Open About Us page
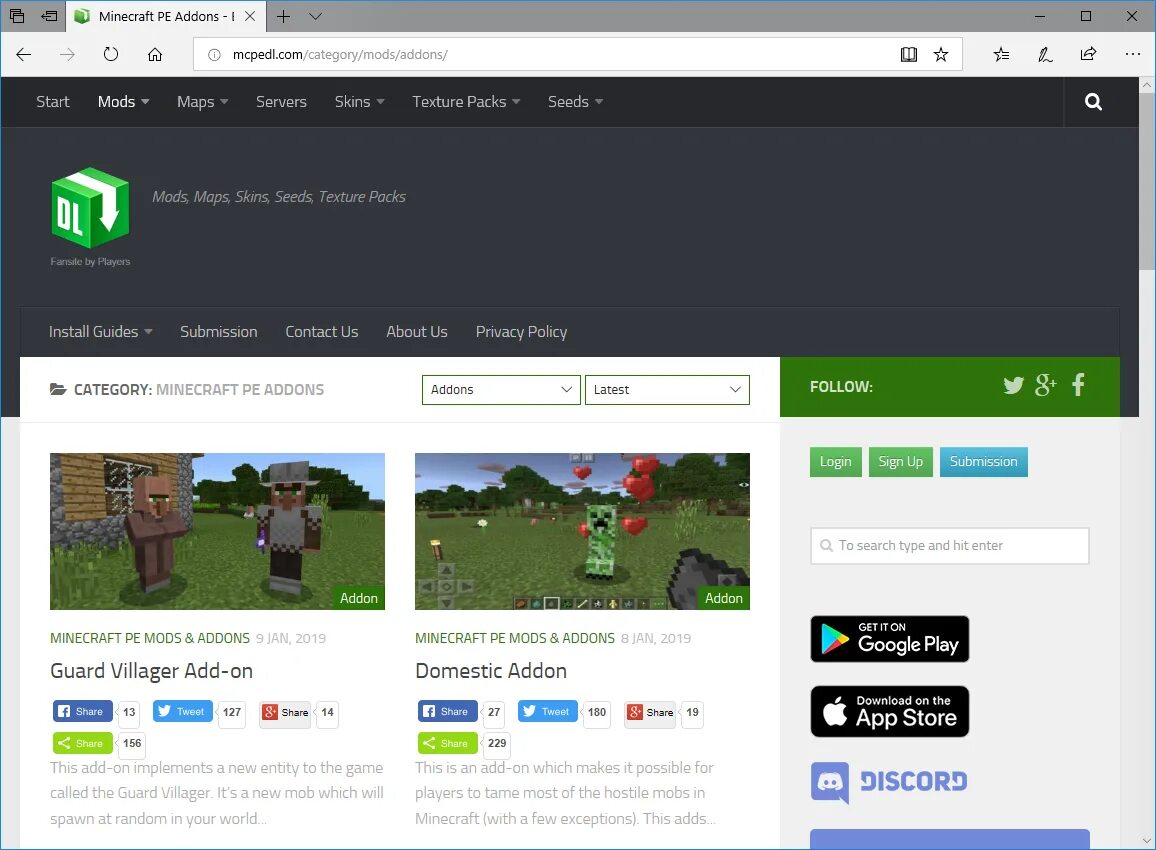Image resolution: width=1156 pixels, height=850 pixels. [x=417, y=332]
